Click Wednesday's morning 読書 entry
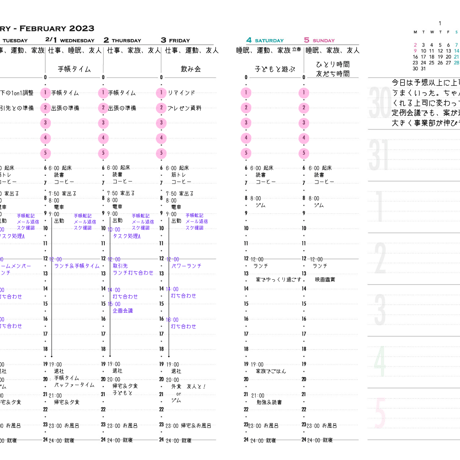 (x=59, y=175)
